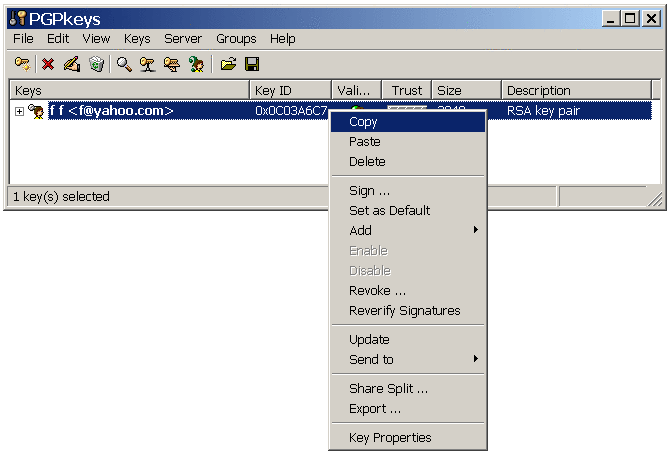Select Share Split ... option
671x457 pixels.
(408, 389)
